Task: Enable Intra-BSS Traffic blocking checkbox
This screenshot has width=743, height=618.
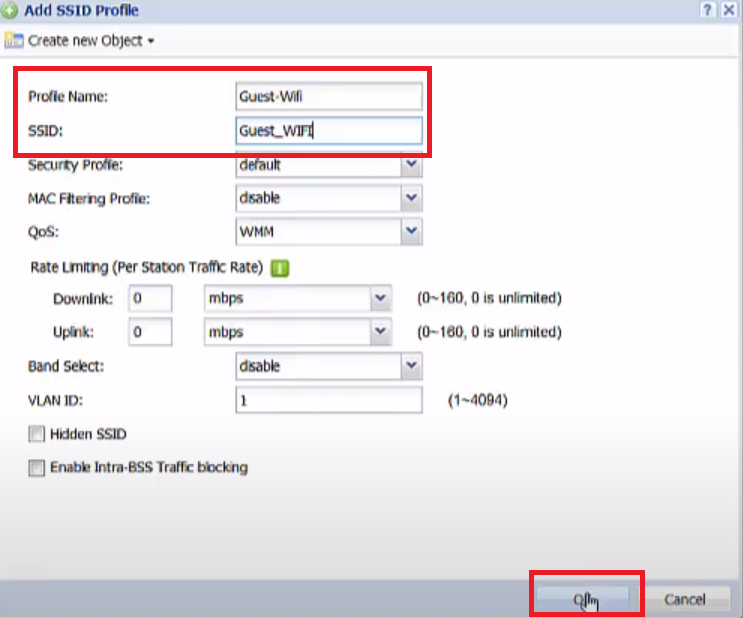Action: [x=37, y=467]
